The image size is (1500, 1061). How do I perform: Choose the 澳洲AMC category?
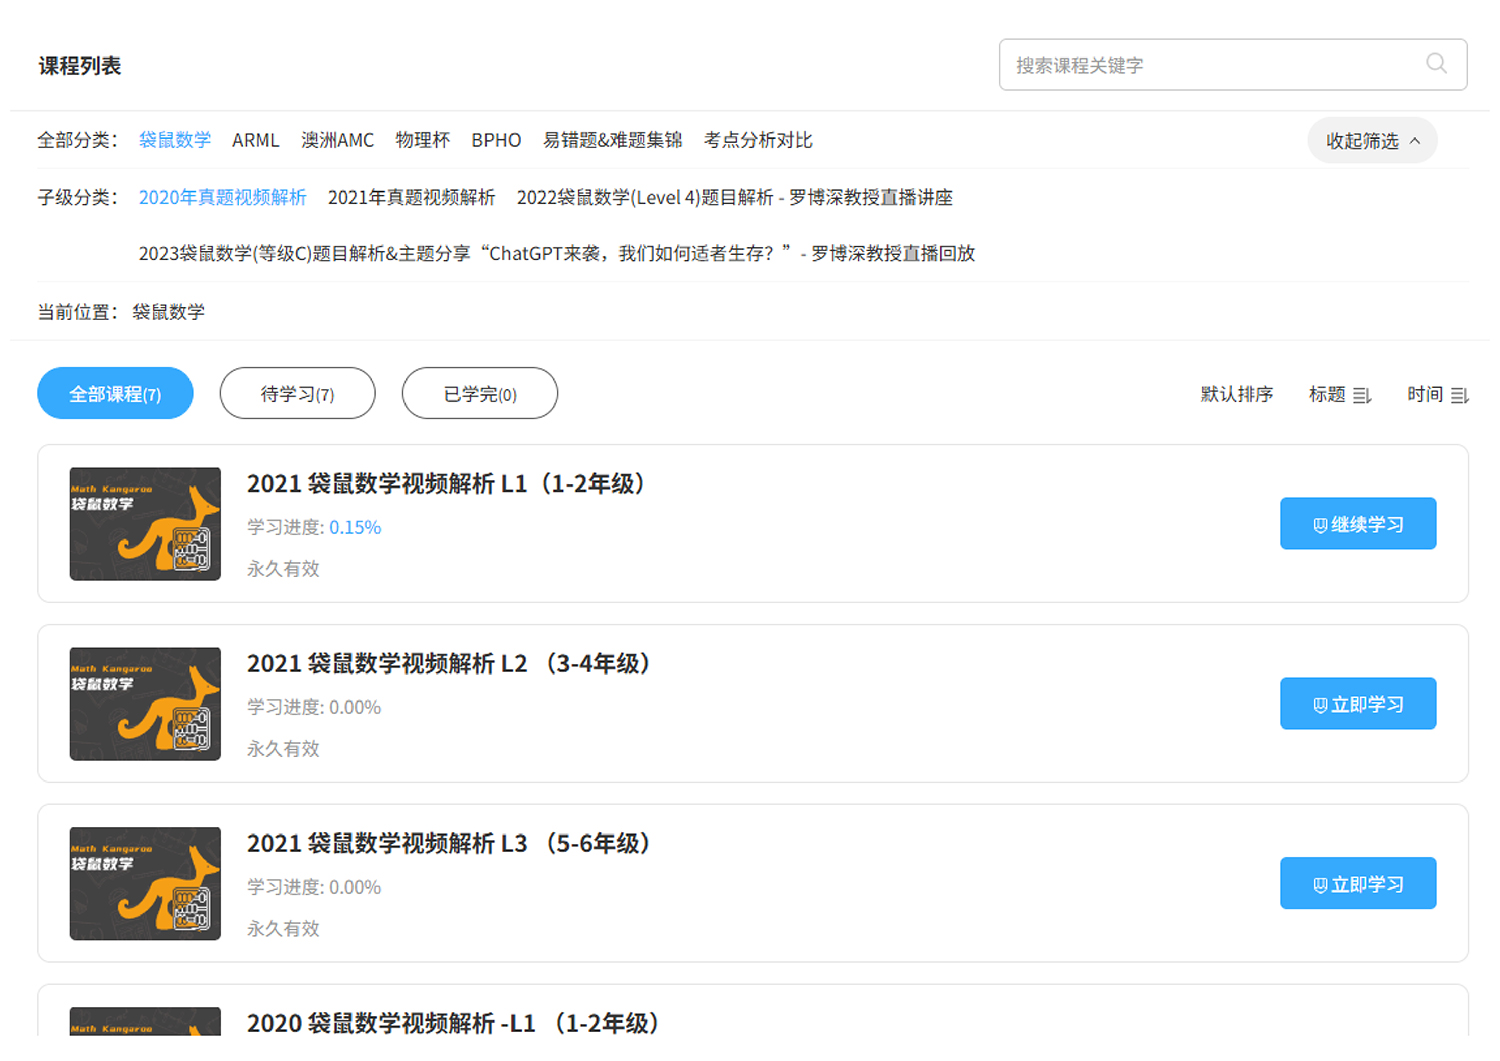pos(337,140)
